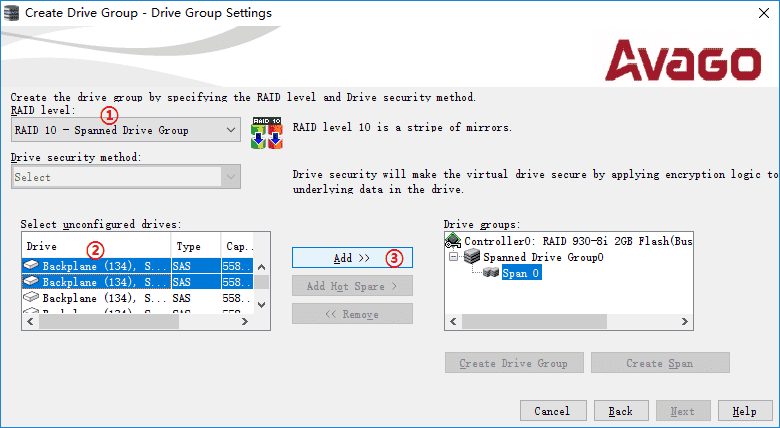Select the Controller0 RAID 930-8i tree item
Screen dimensions: 780x428
(578, 241)
